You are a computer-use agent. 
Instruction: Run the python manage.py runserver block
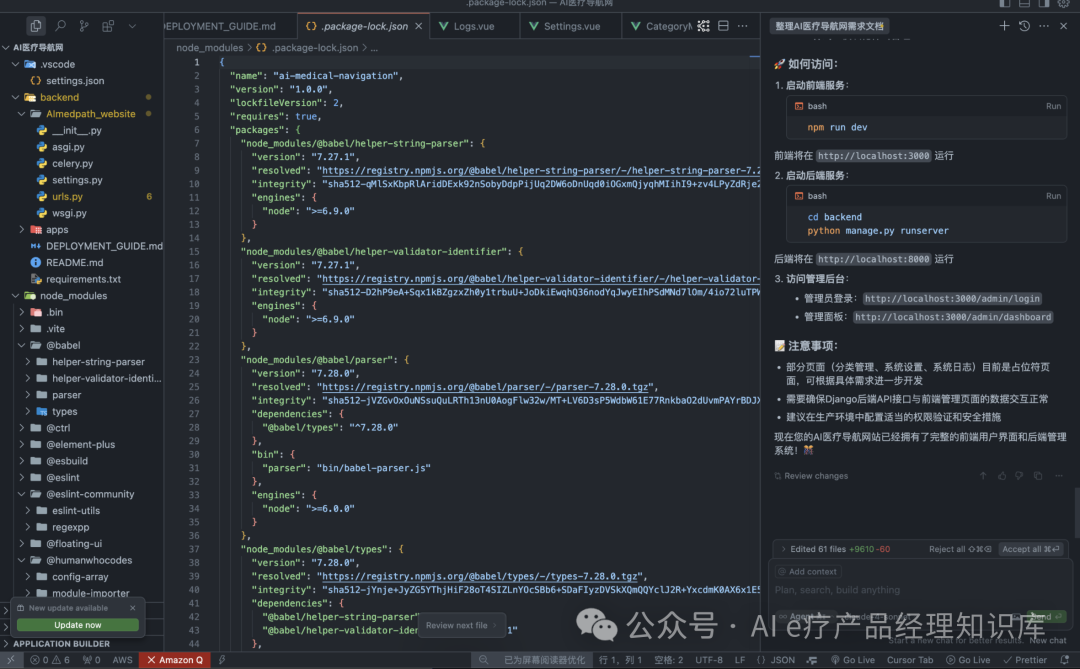tap(1053, 196)
